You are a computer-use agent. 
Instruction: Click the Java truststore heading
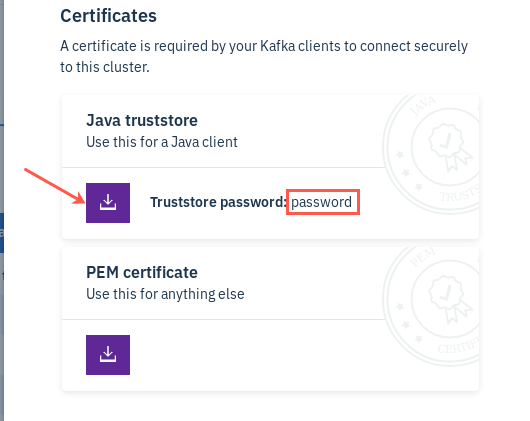[x=142, y=120]
